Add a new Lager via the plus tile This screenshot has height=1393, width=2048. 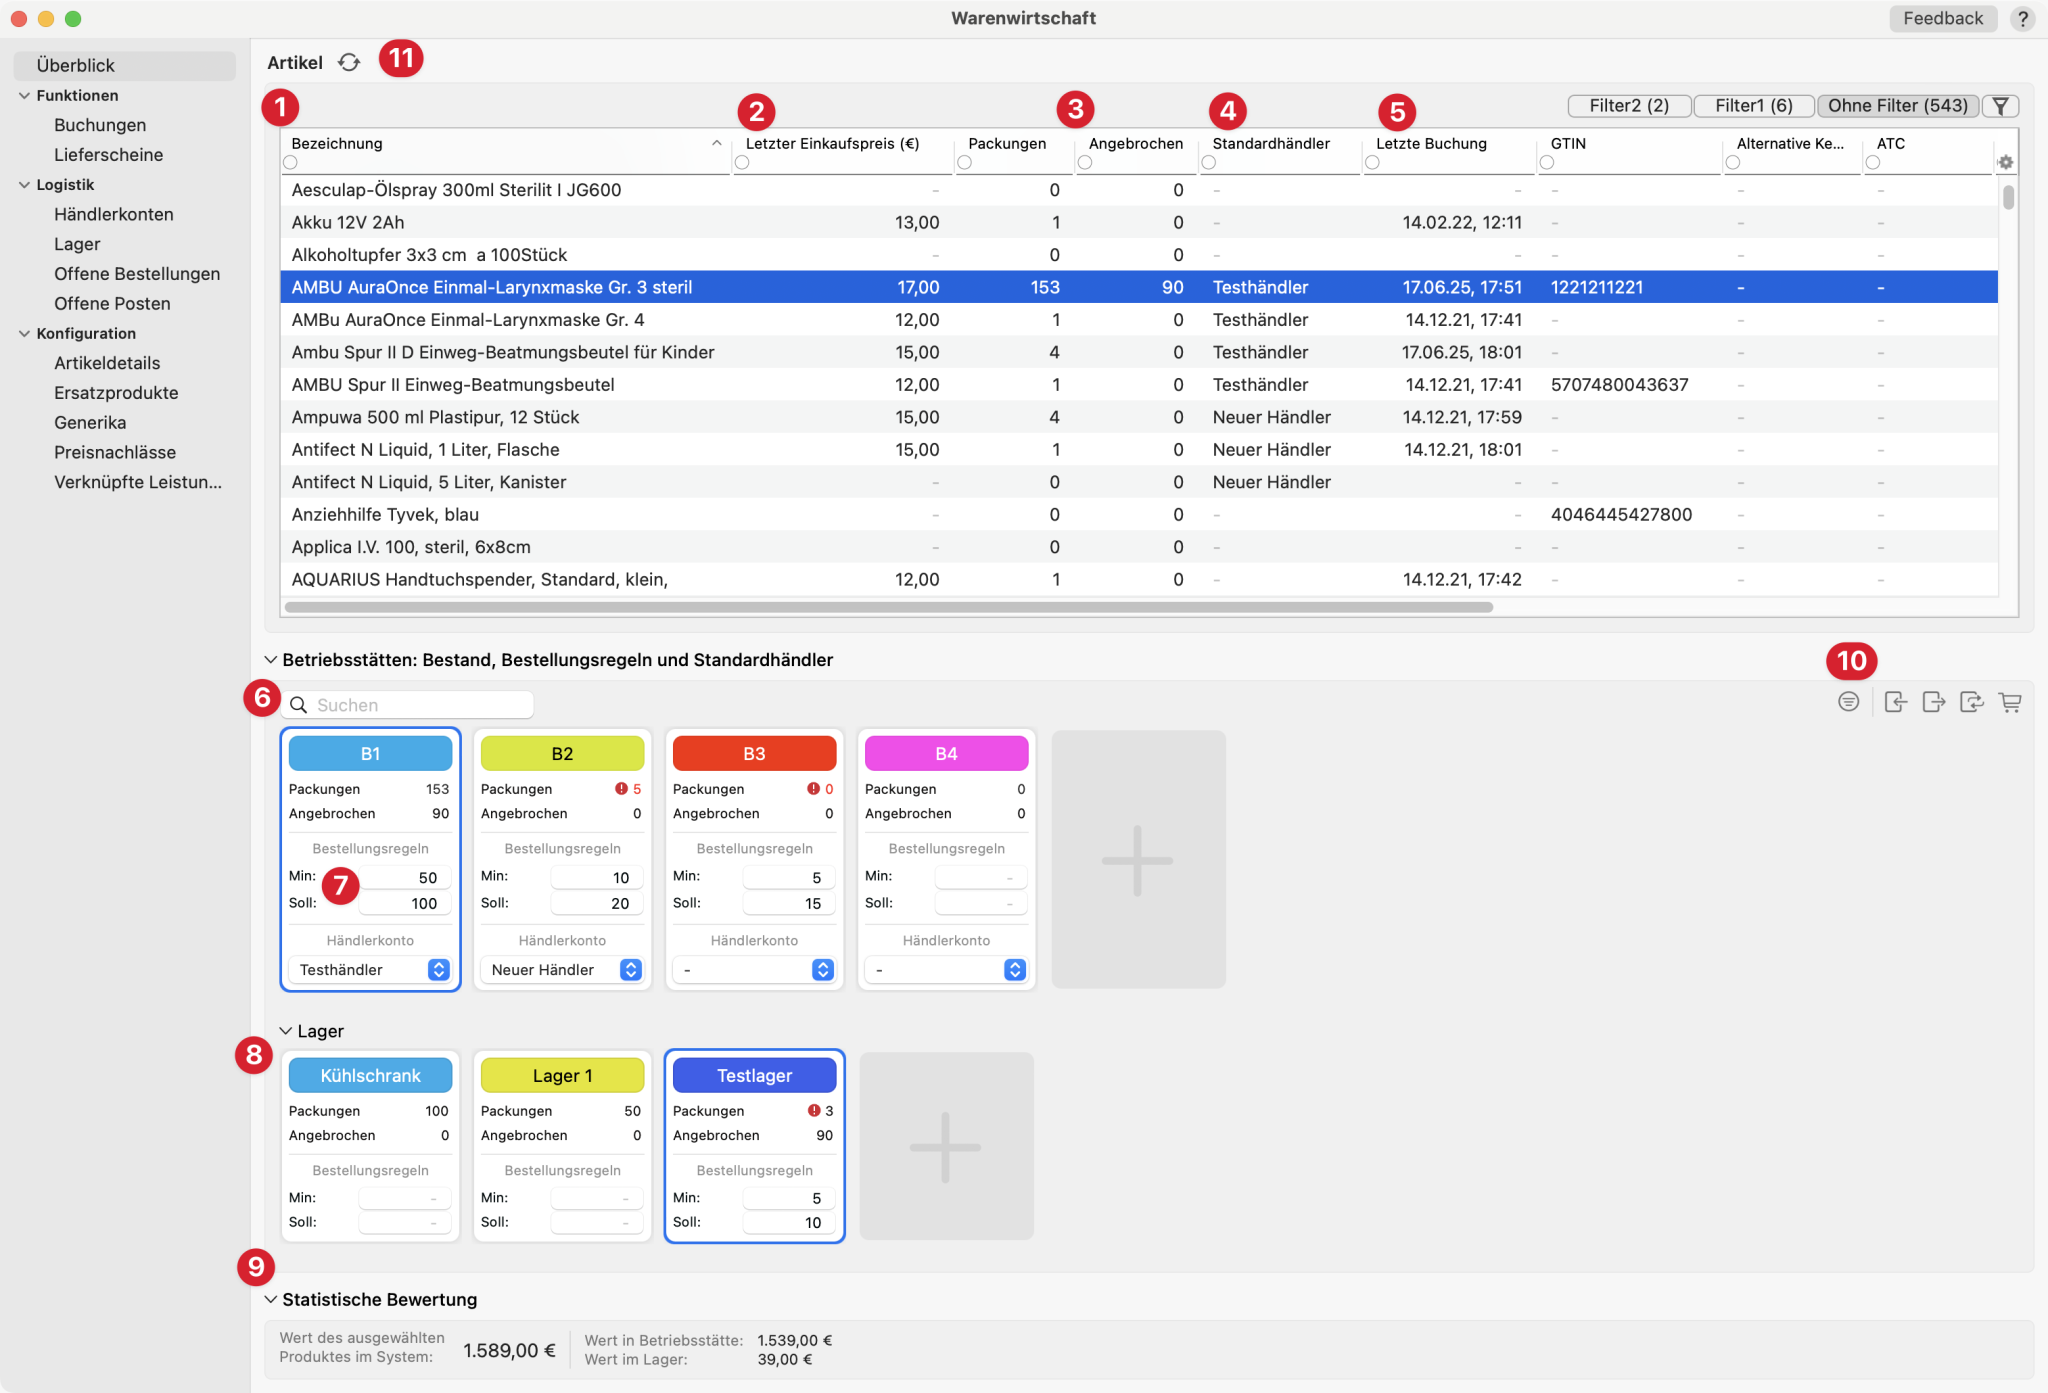point(946,1146)
